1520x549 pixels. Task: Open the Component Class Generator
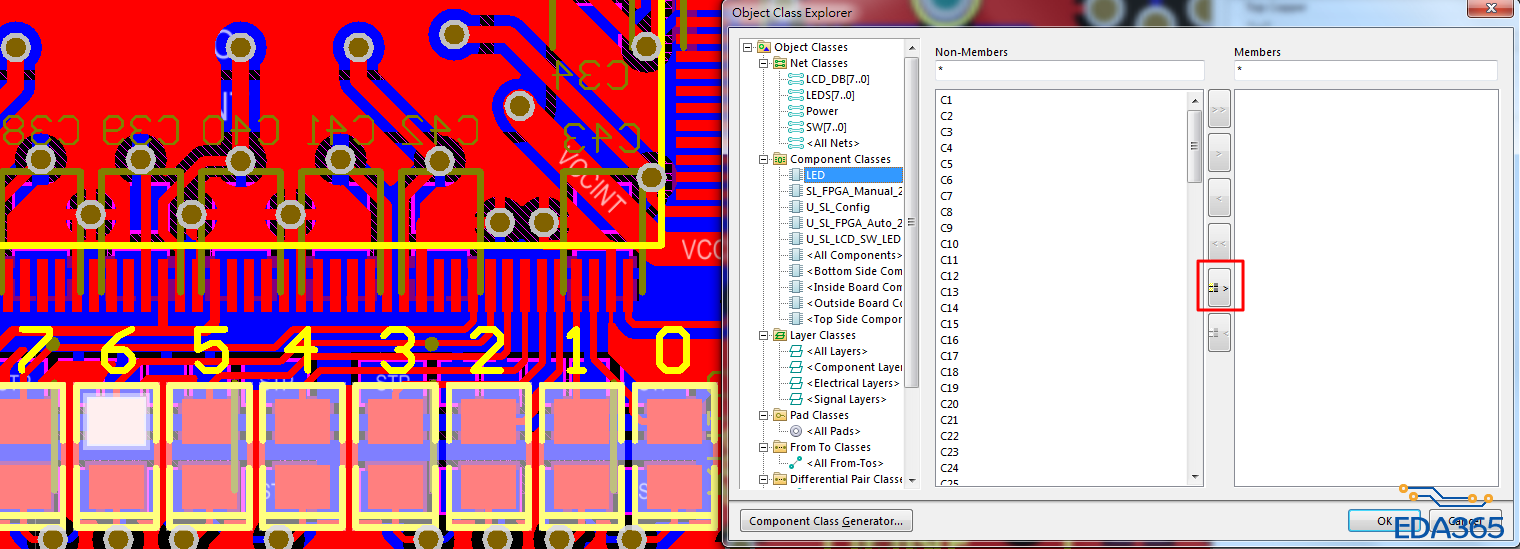(826, 520)
